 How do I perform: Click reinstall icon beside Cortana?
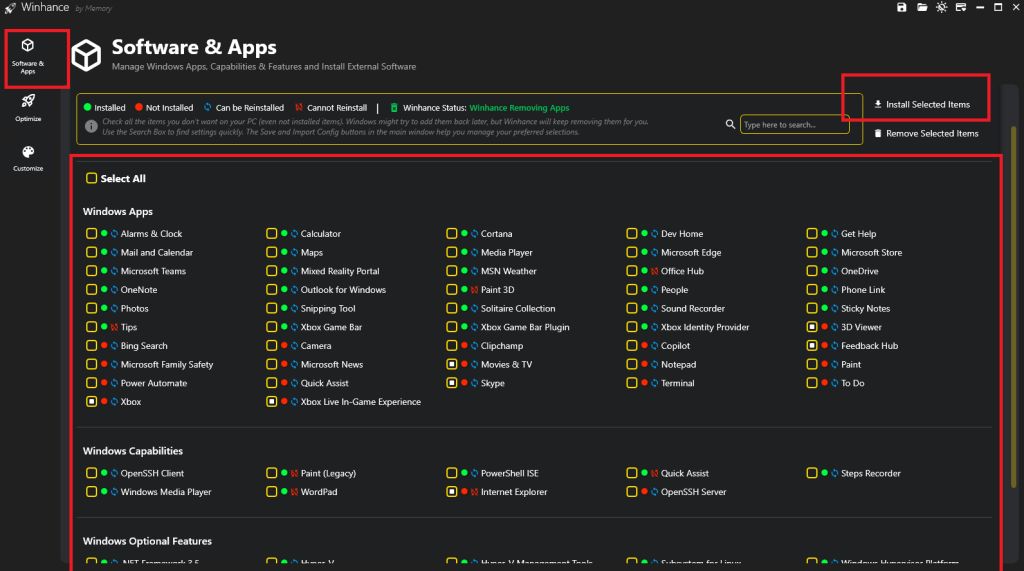click(x=475, y=233)
